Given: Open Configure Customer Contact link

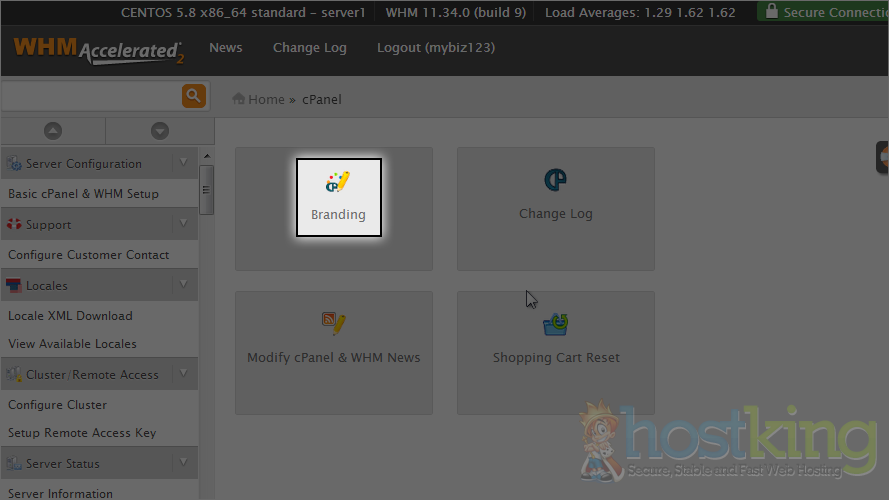Looking at the screenshot, I should pyautogui.click(x=89, y=255).
